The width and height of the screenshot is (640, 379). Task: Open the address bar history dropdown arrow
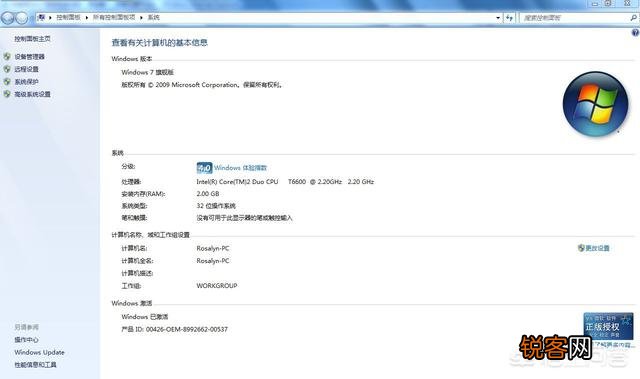click(498, 18)
